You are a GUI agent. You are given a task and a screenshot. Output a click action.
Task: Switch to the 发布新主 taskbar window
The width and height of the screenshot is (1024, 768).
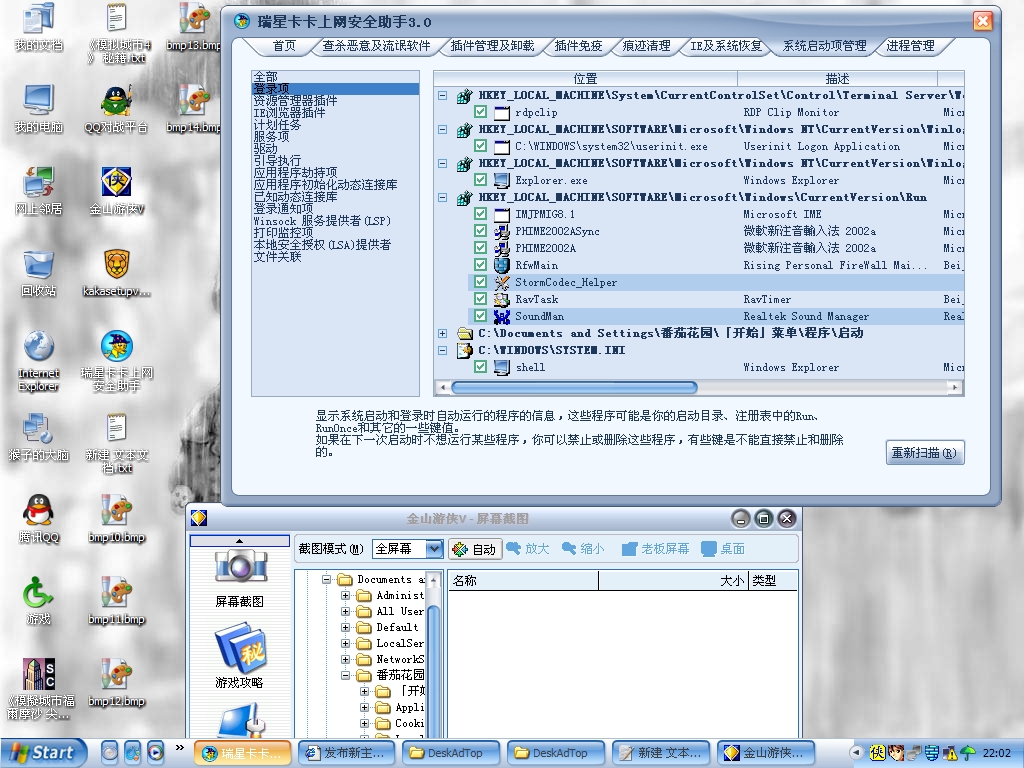[x=346, y=753]
